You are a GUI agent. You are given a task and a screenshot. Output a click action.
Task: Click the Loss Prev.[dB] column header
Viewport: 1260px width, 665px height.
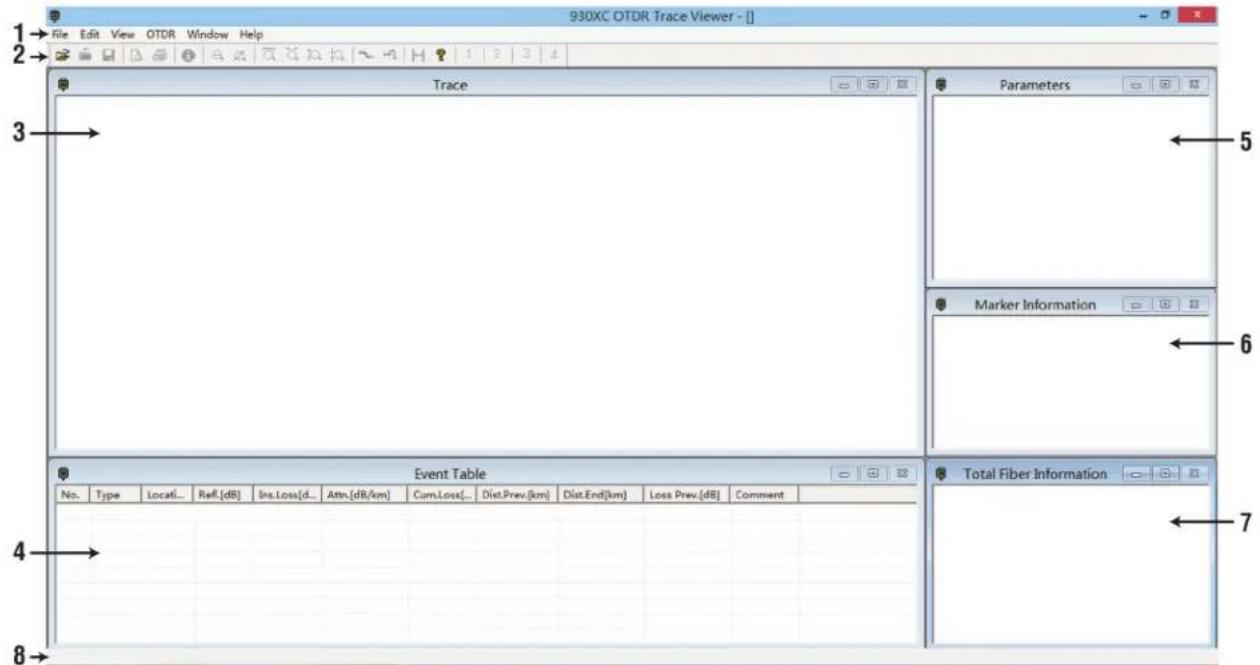pyautogui.click(x=688, y=494)
